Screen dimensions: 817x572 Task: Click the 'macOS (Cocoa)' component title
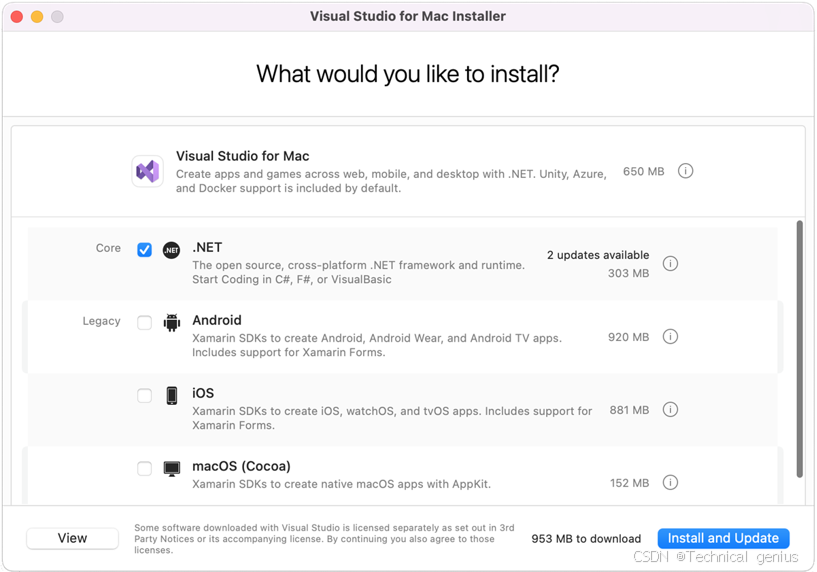pyautogui.click(x=241, y=466)
